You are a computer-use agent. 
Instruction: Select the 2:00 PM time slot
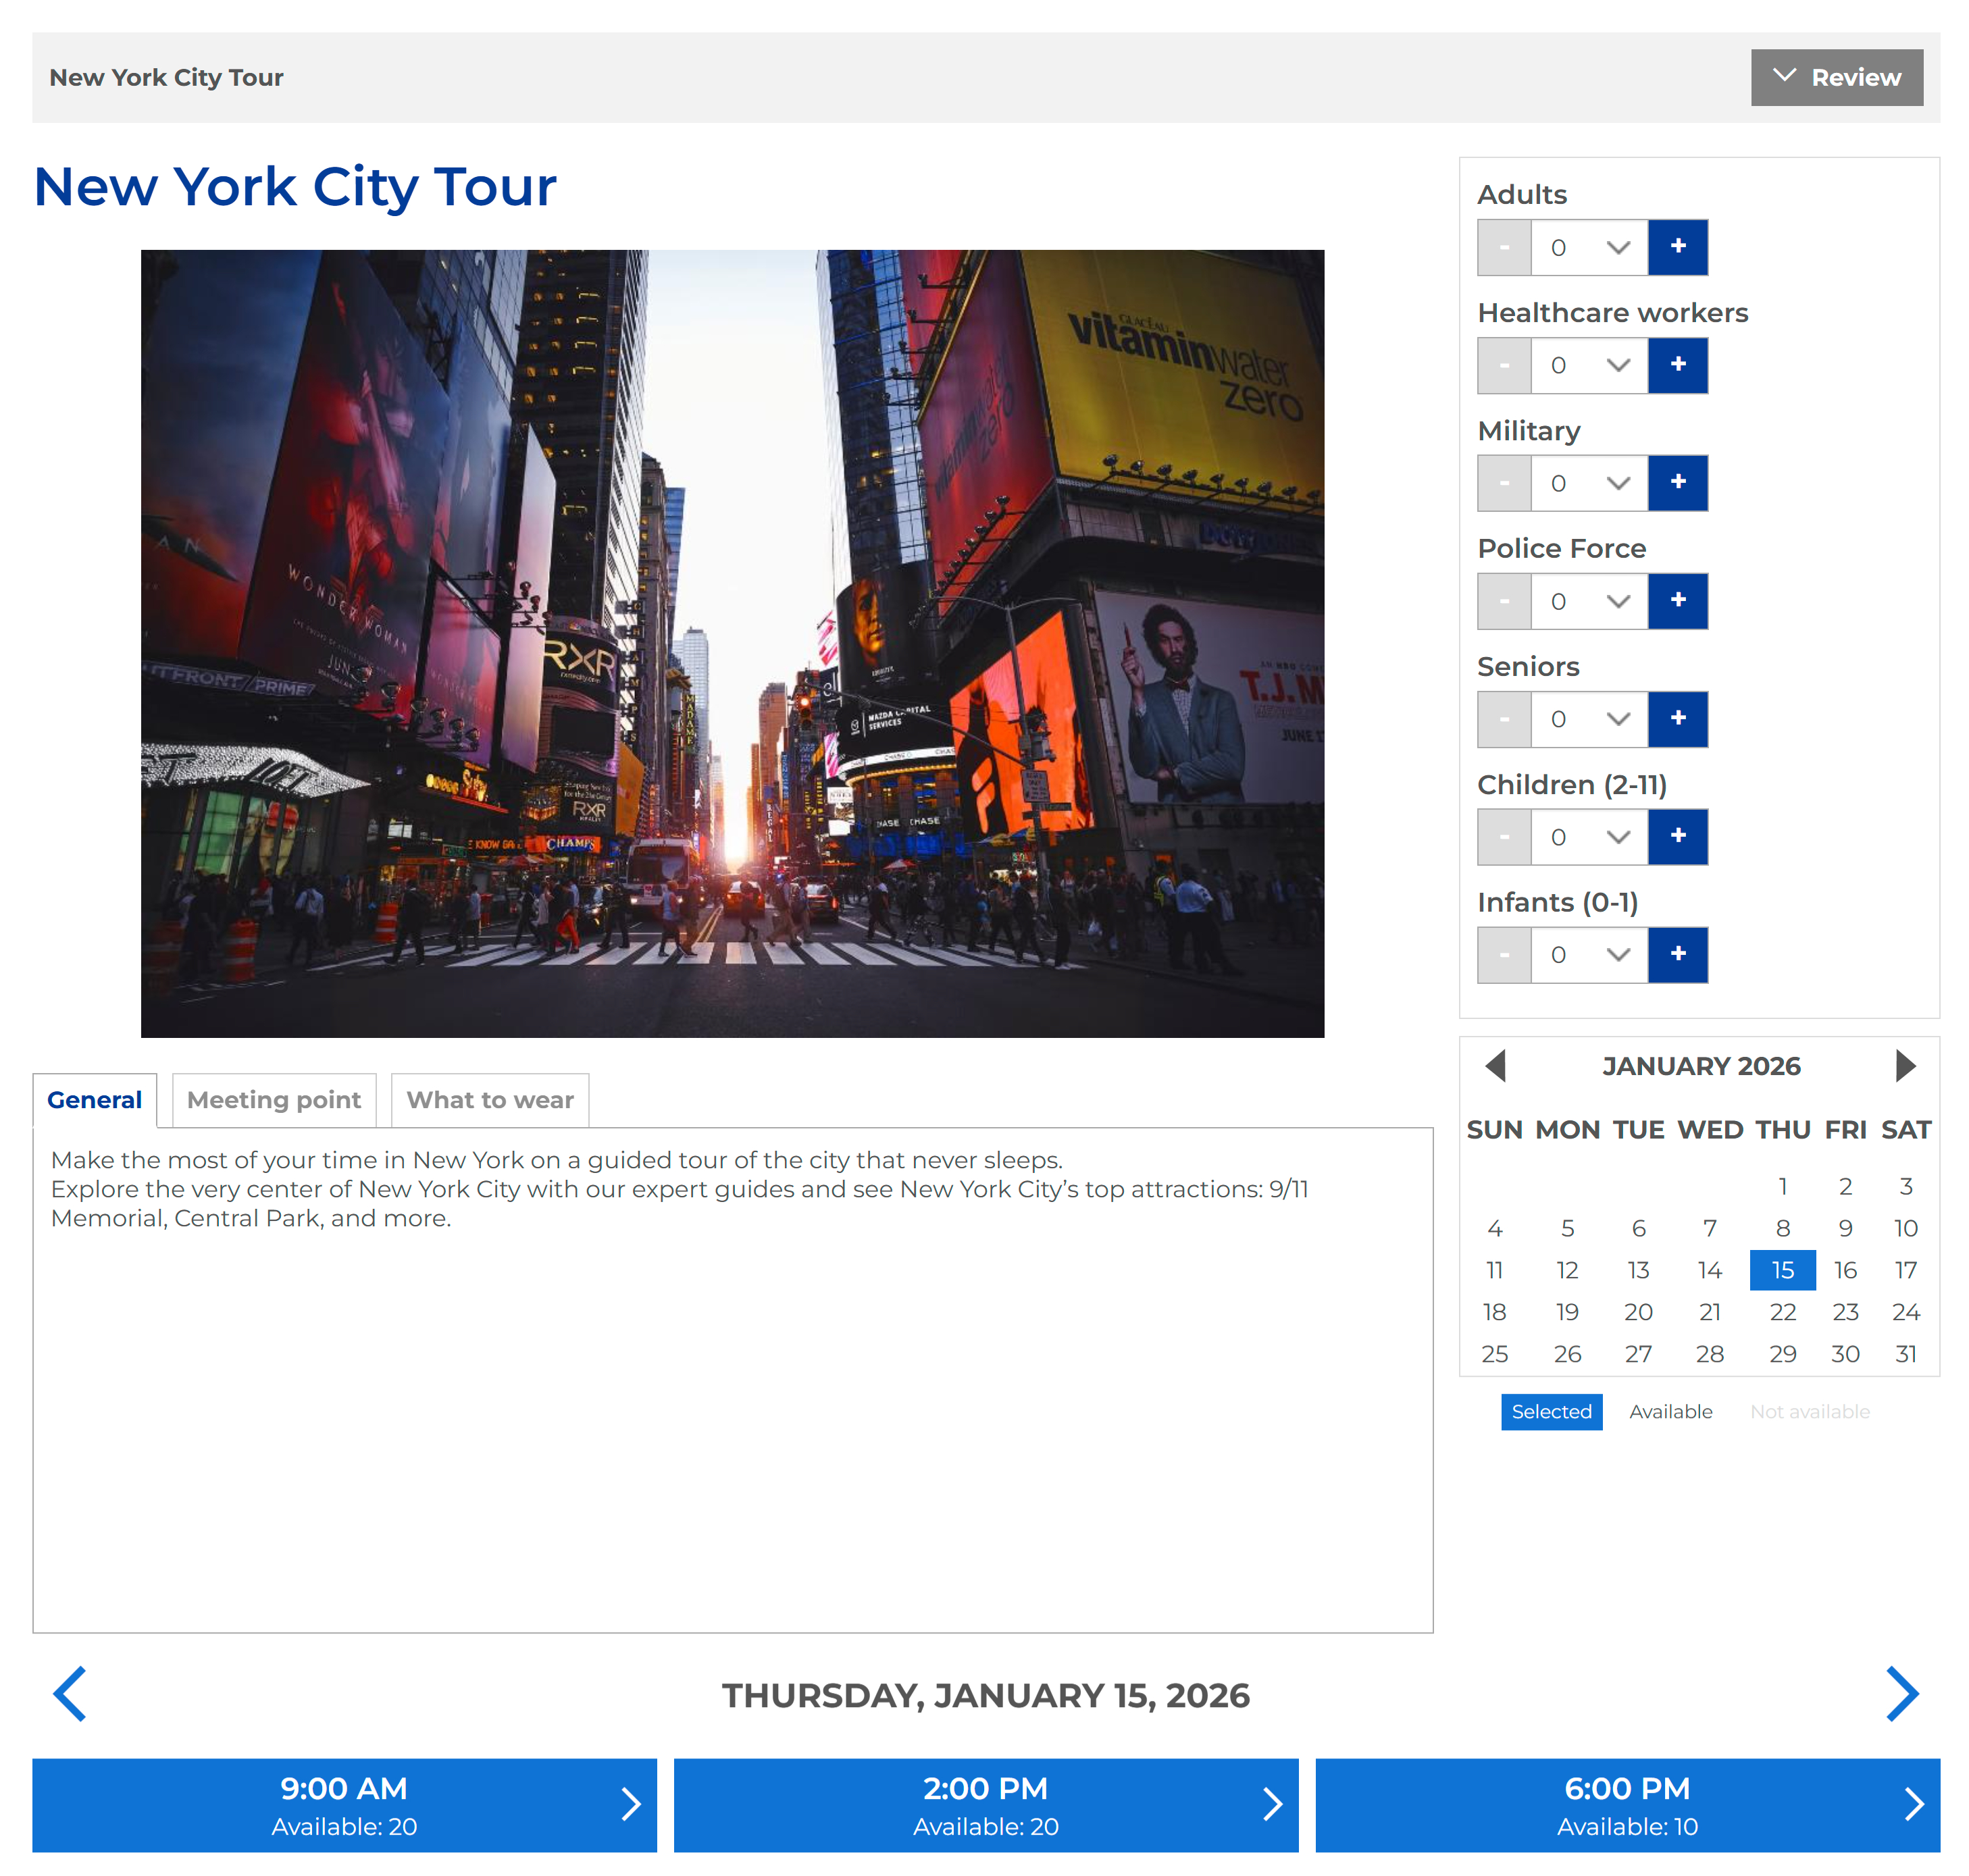tap(986, 1805)
